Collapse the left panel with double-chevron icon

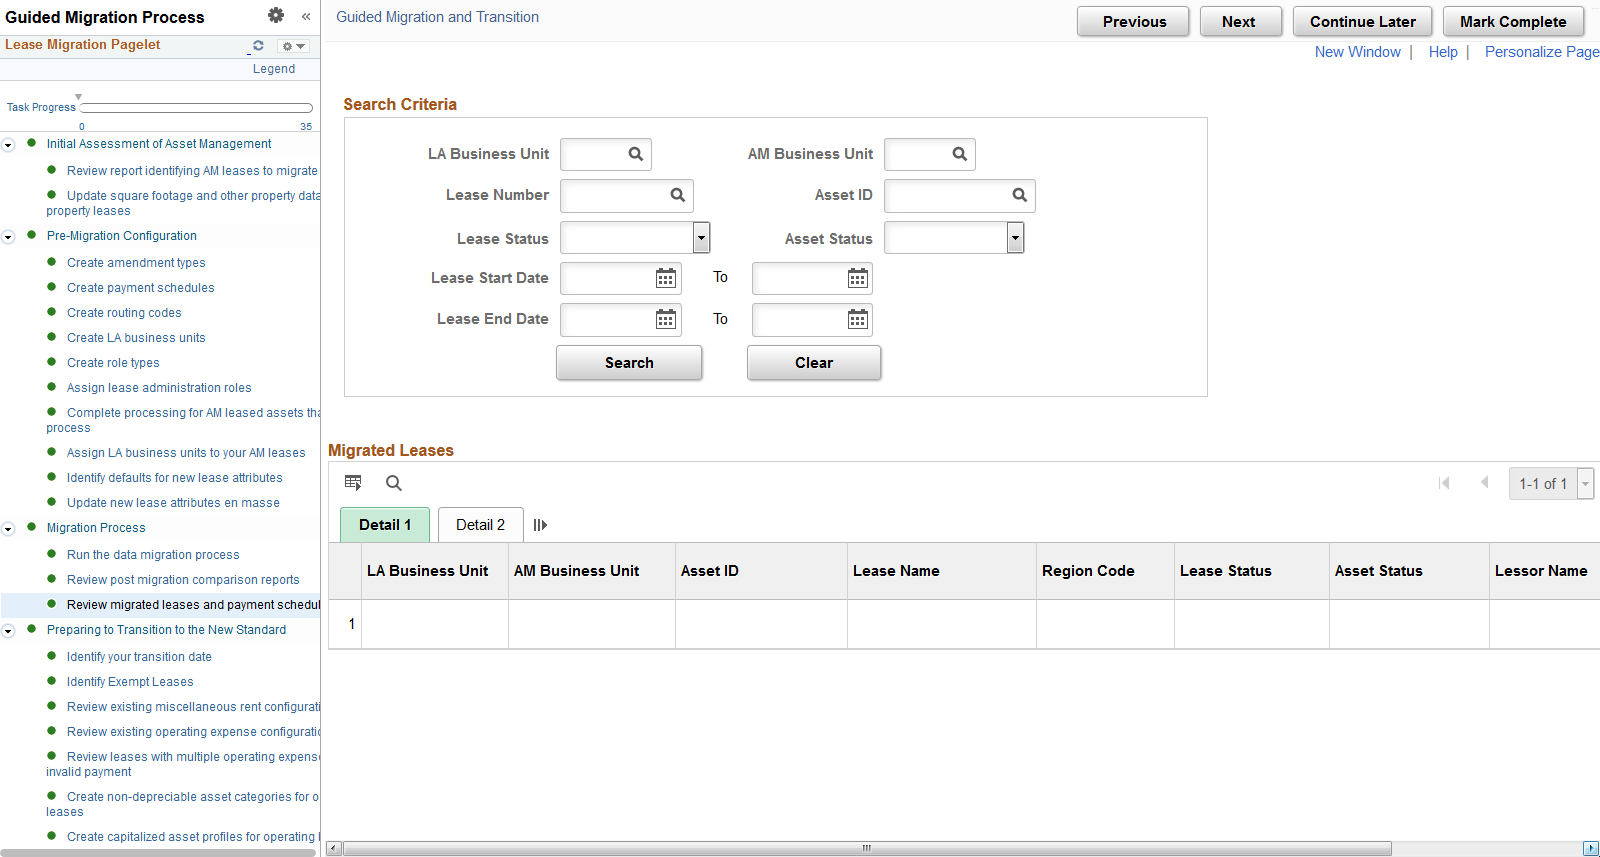coord(306,16)
